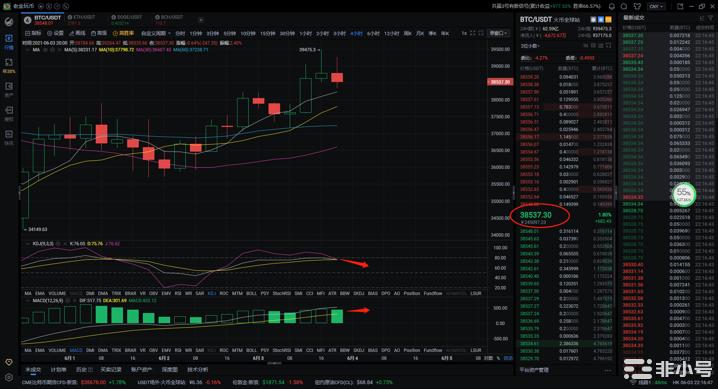
Task: Open the orange 周胜率 icon
Action: pyautogui.click(x=124, y=33)
